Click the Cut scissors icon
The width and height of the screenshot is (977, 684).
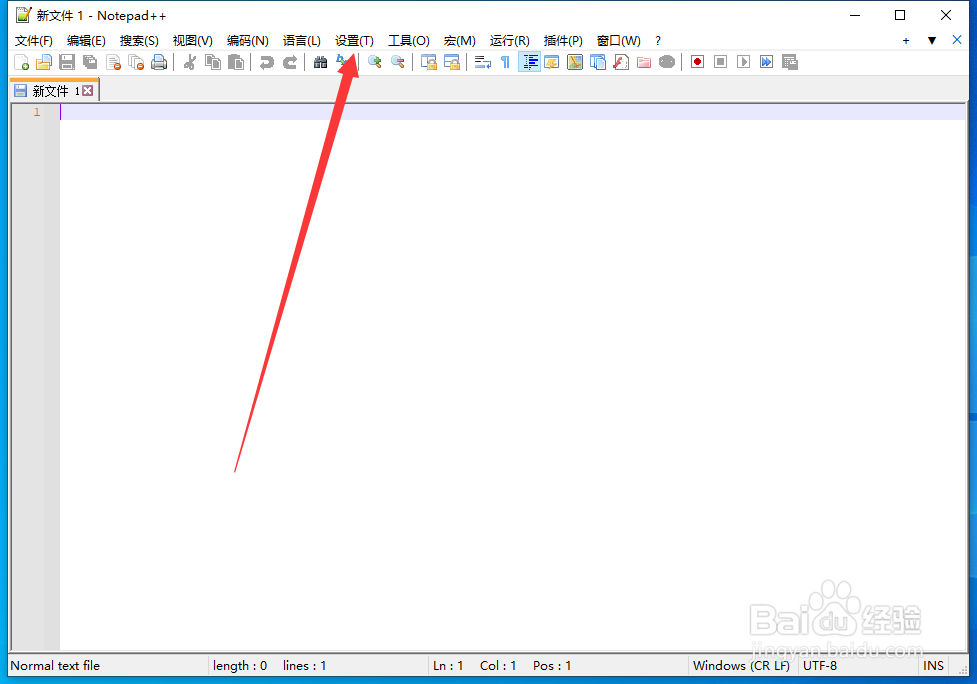[x=189, y=62]
